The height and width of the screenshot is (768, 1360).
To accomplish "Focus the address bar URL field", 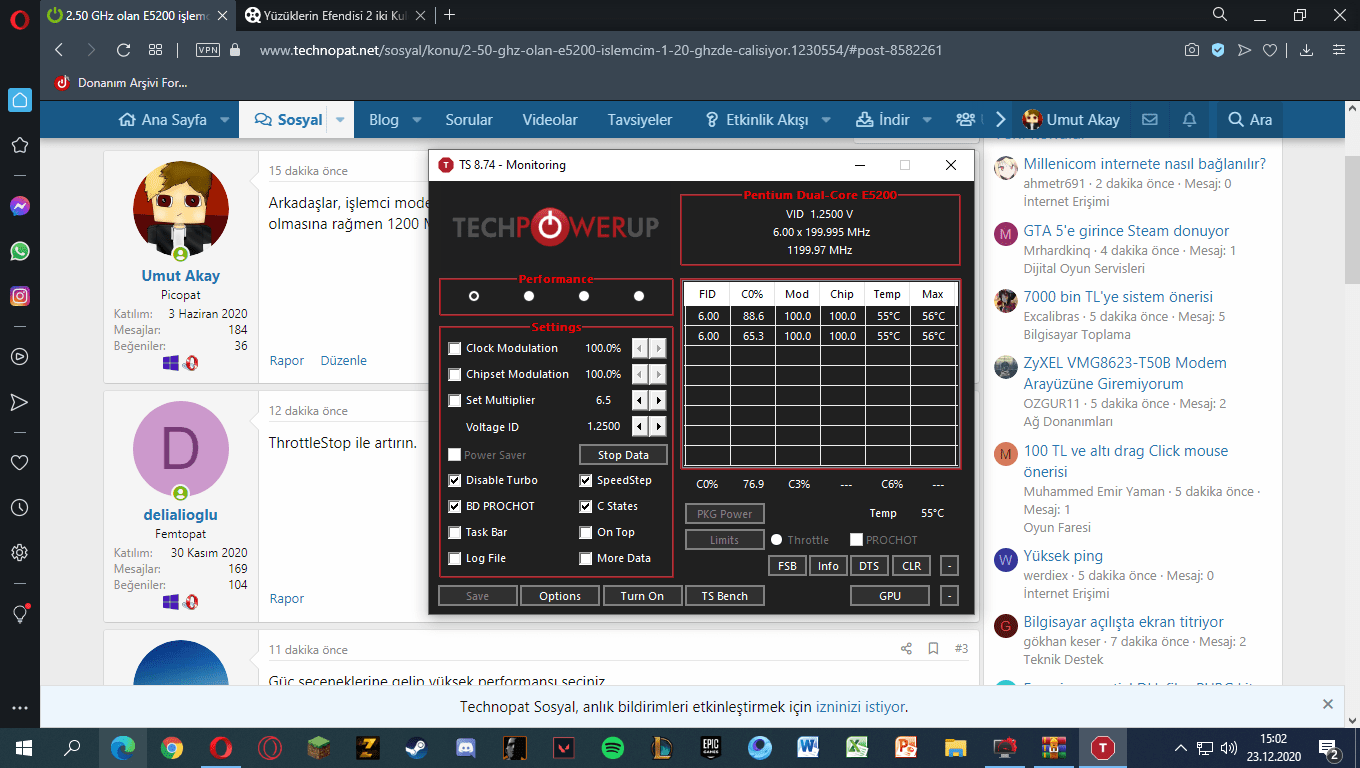I will point(600,50).
